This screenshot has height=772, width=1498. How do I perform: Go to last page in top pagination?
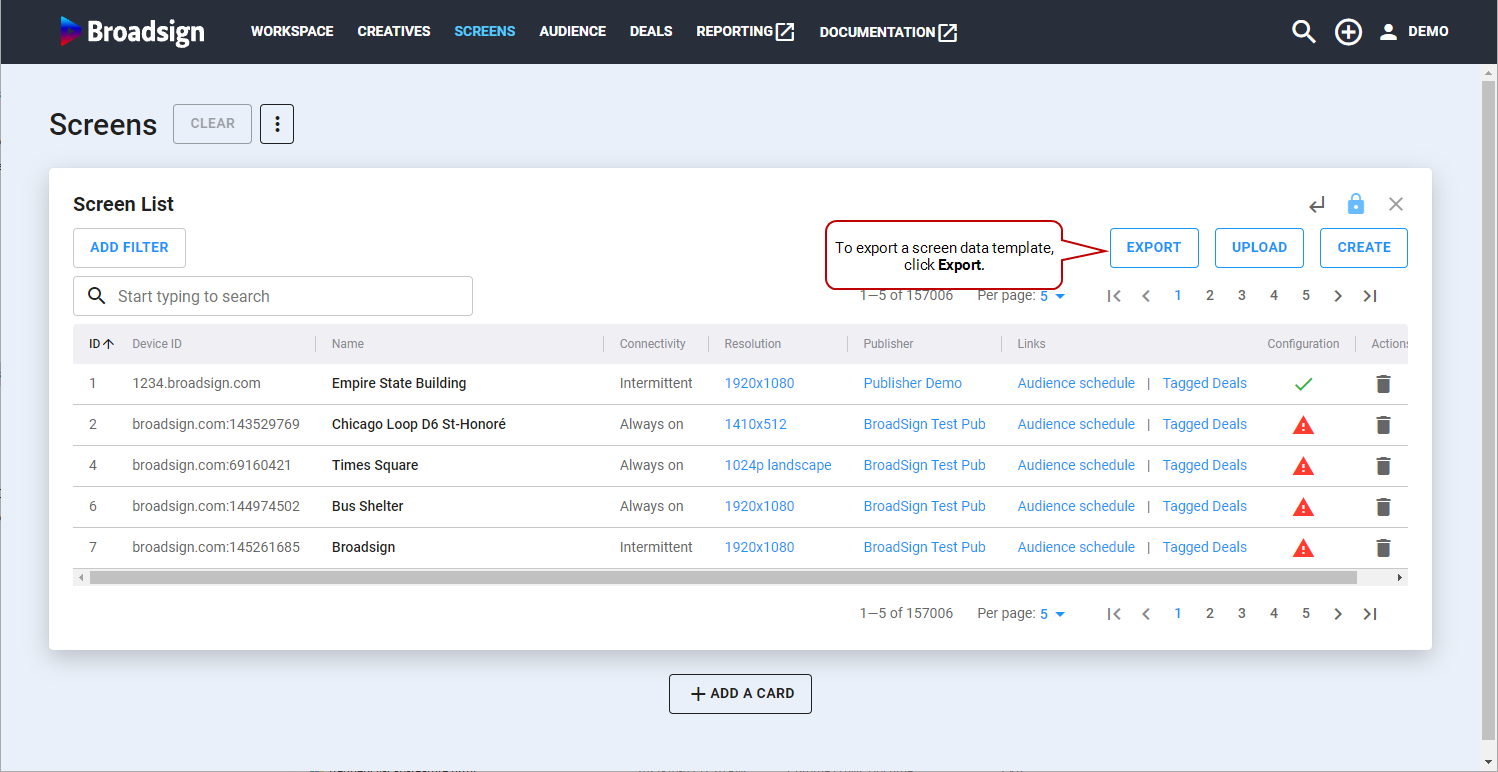click(1370, 296)
